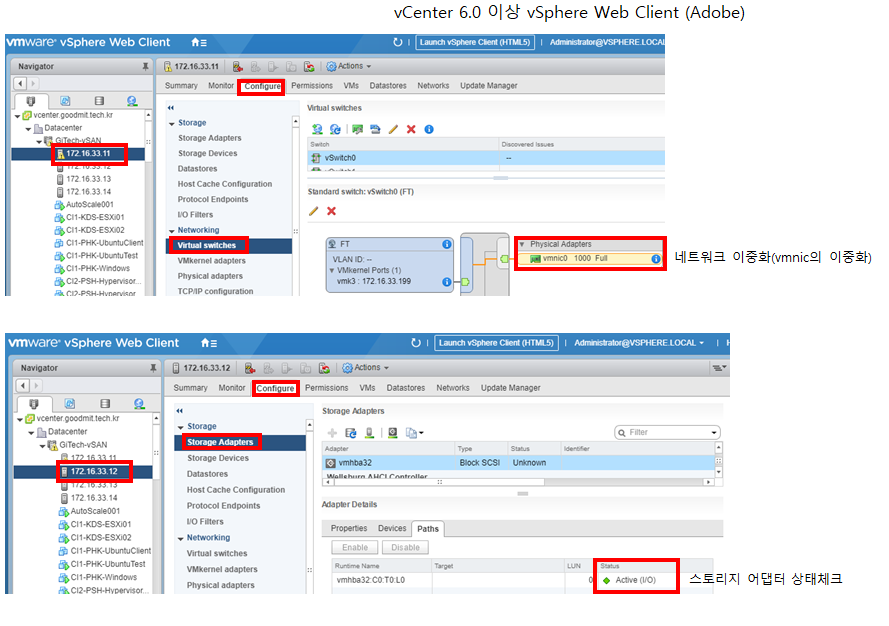
Task: Show vmk3 VMkernel port info icon
Action: [x=447, y=282]
